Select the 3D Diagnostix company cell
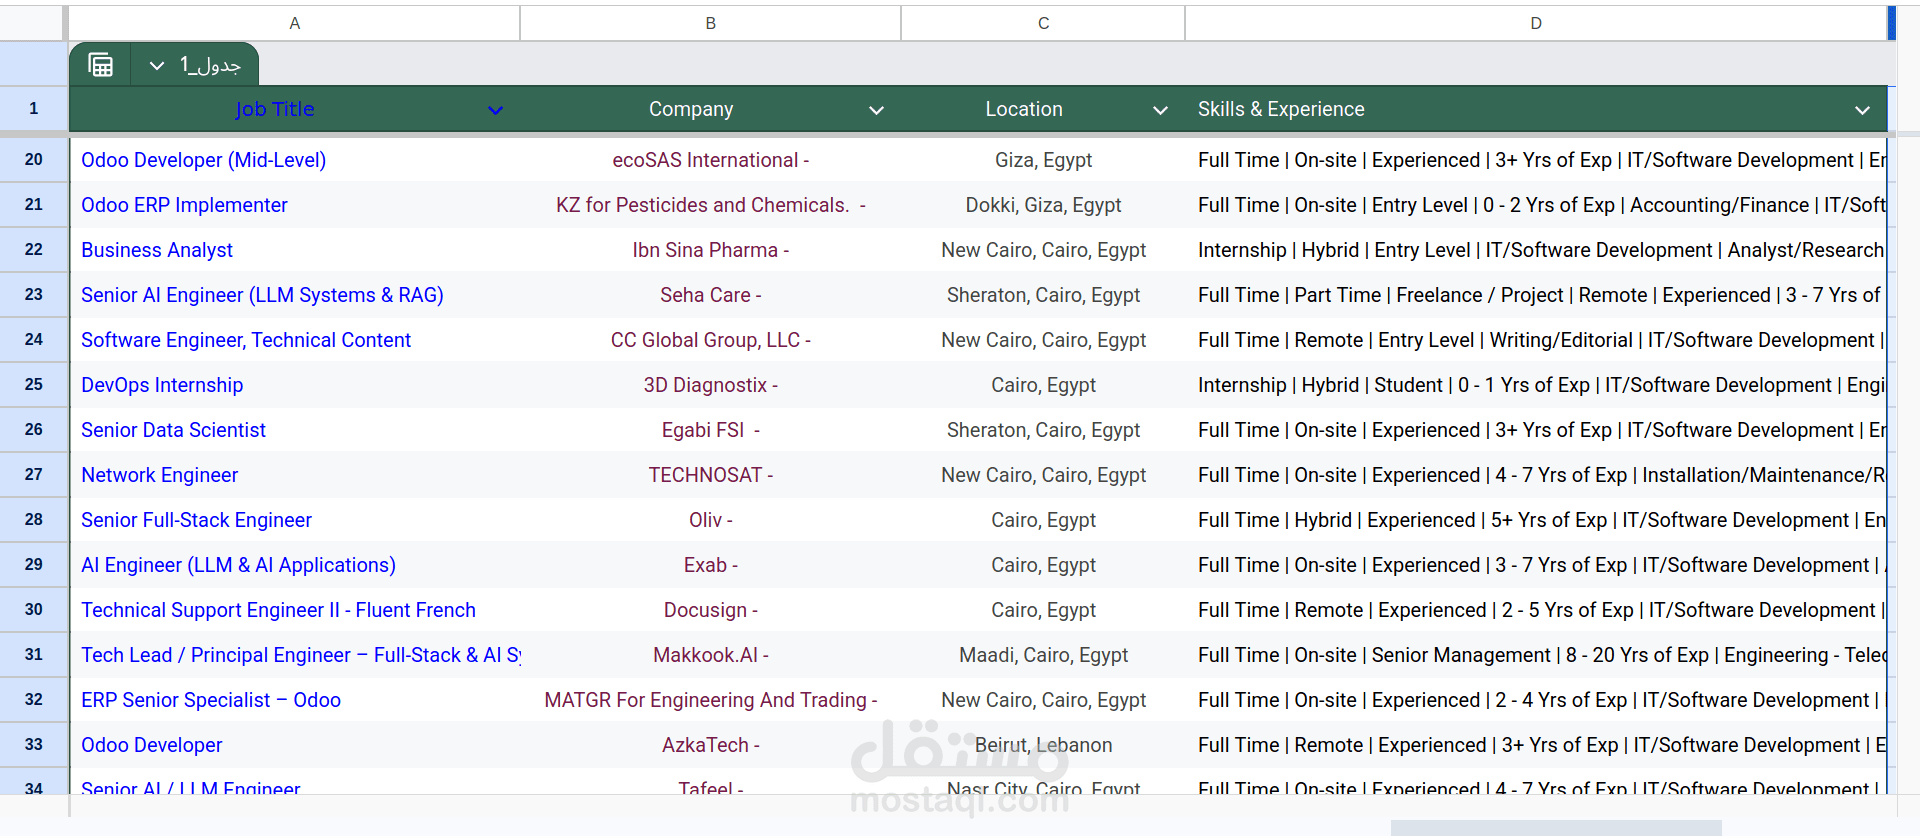The width and height of the screenshot is (1920, 836). (x=711, y=385)
